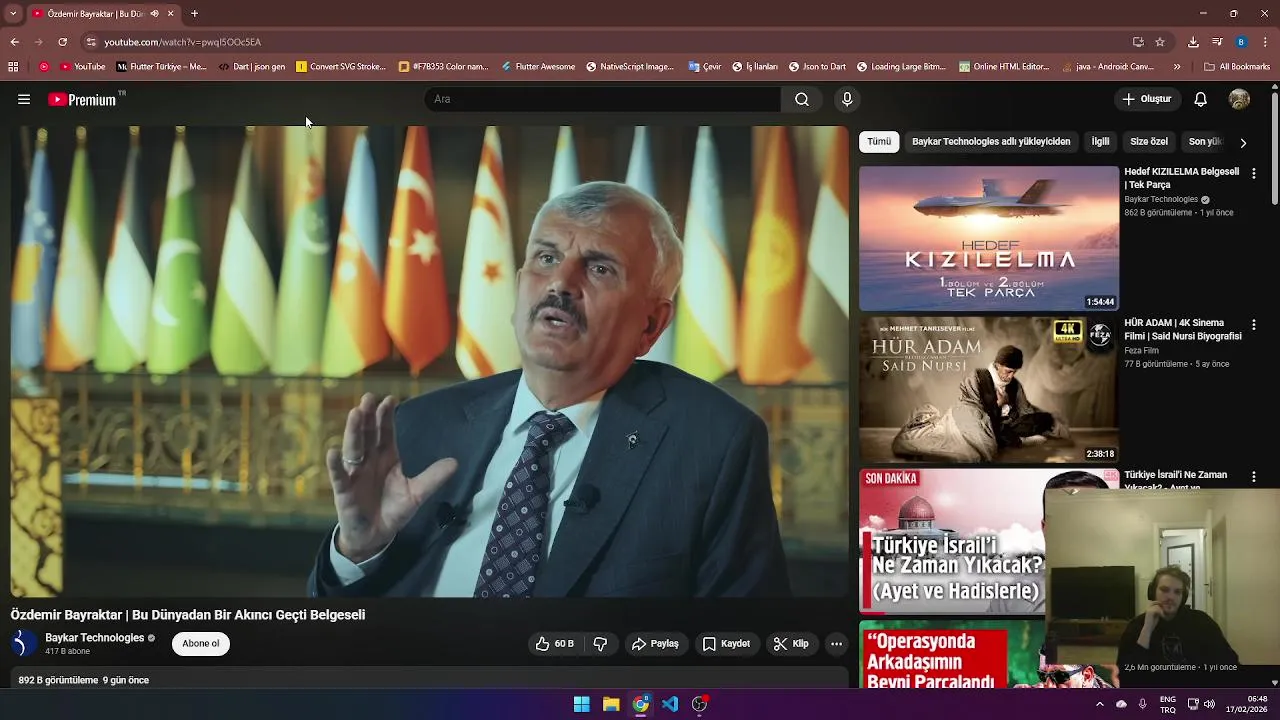Screen dimensions: 1280x720
Task: Open the Chrome three-dot menu
Action: click(x=1265, y=42)
